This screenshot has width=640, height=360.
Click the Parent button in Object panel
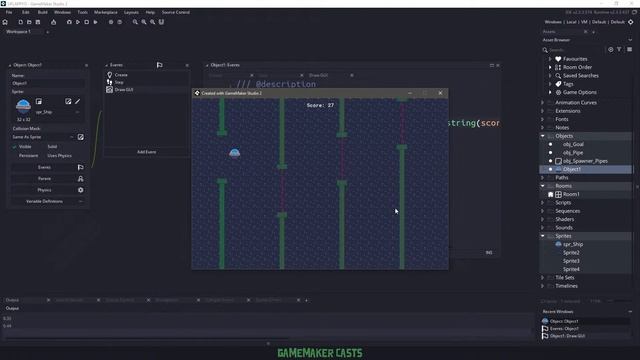[x=44, y=179]
